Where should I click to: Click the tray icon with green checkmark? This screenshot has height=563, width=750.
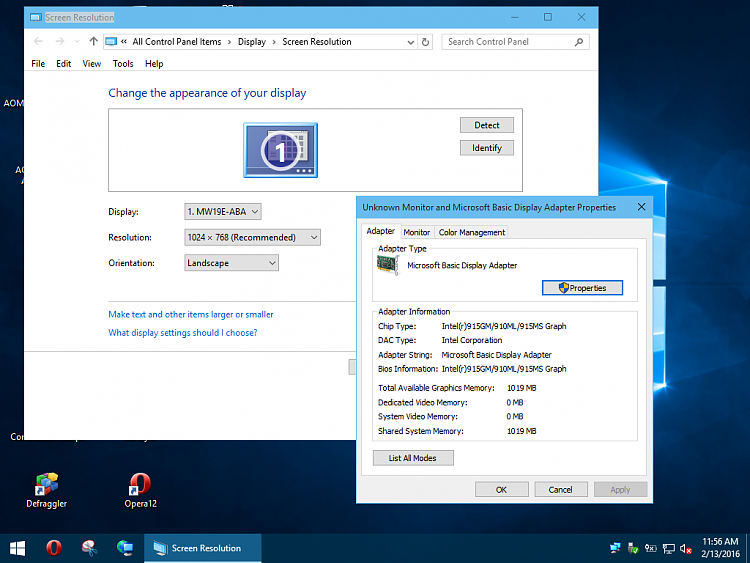click(633, 548)
